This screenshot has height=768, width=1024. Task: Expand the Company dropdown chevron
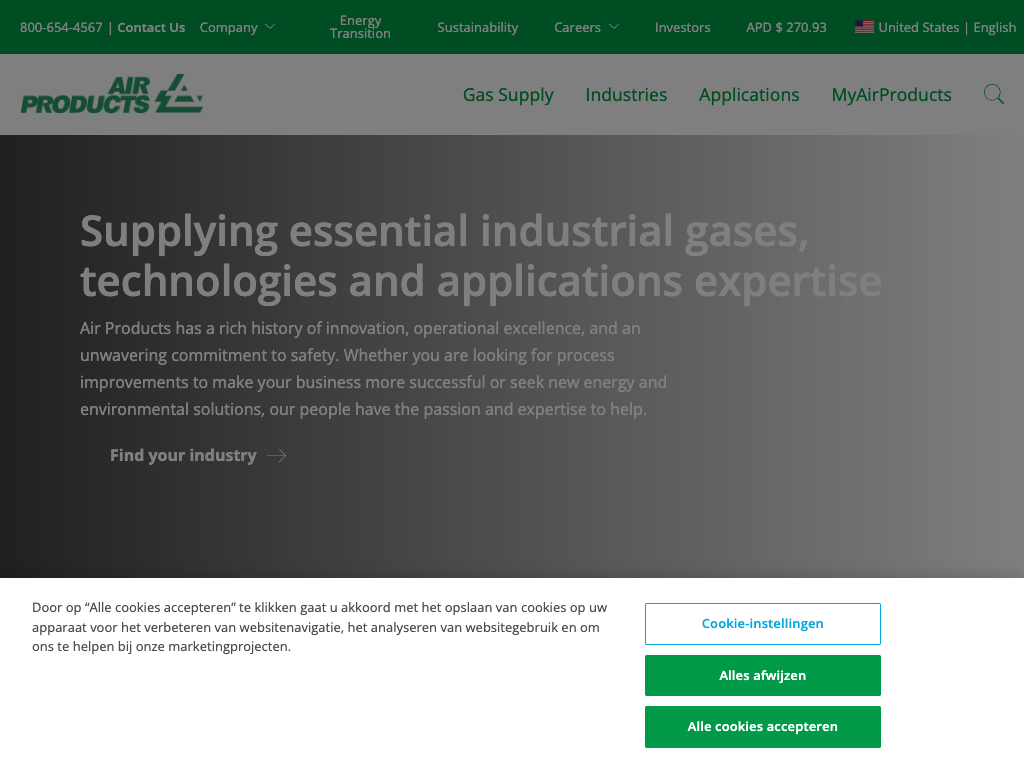tap(270, 27)
